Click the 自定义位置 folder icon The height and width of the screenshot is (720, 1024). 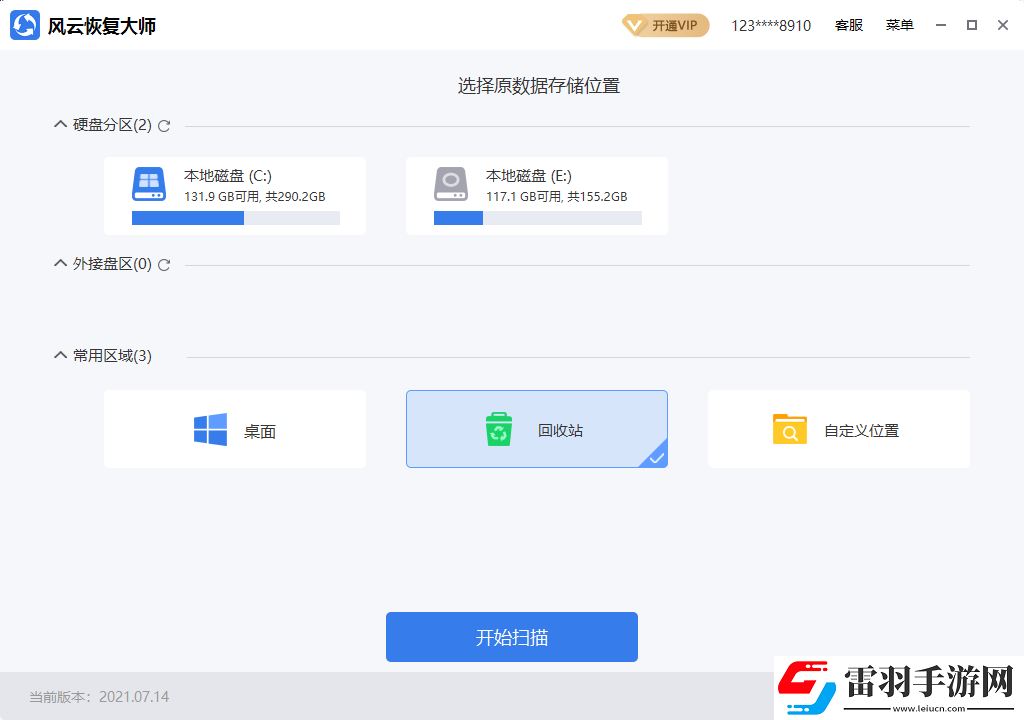(x=789, y=428)
